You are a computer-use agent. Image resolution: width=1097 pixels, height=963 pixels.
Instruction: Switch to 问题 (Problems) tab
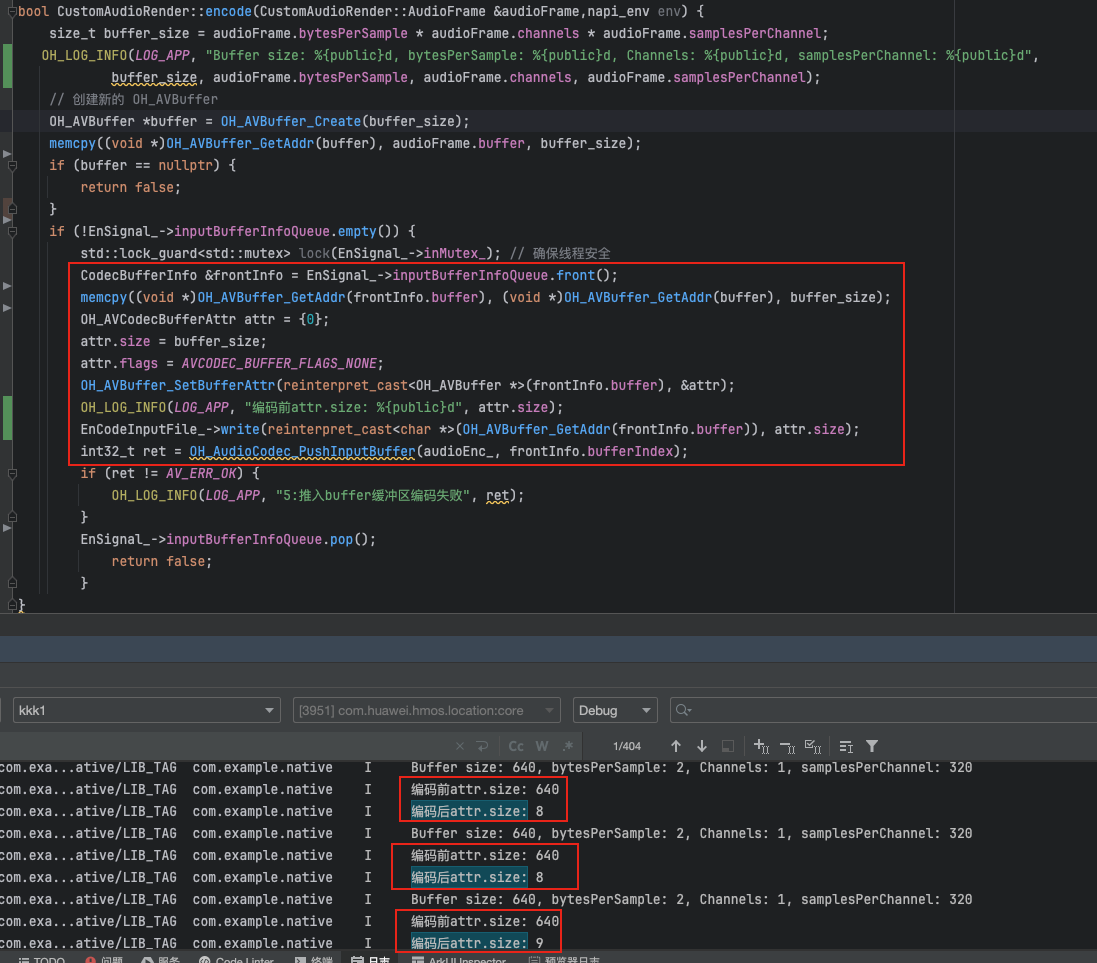pyautogui.click(x=104, y=959)
